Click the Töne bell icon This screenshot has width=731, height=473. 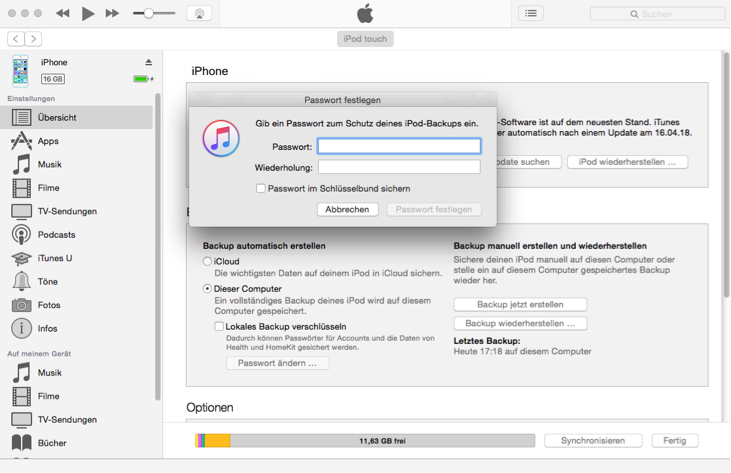21,281
